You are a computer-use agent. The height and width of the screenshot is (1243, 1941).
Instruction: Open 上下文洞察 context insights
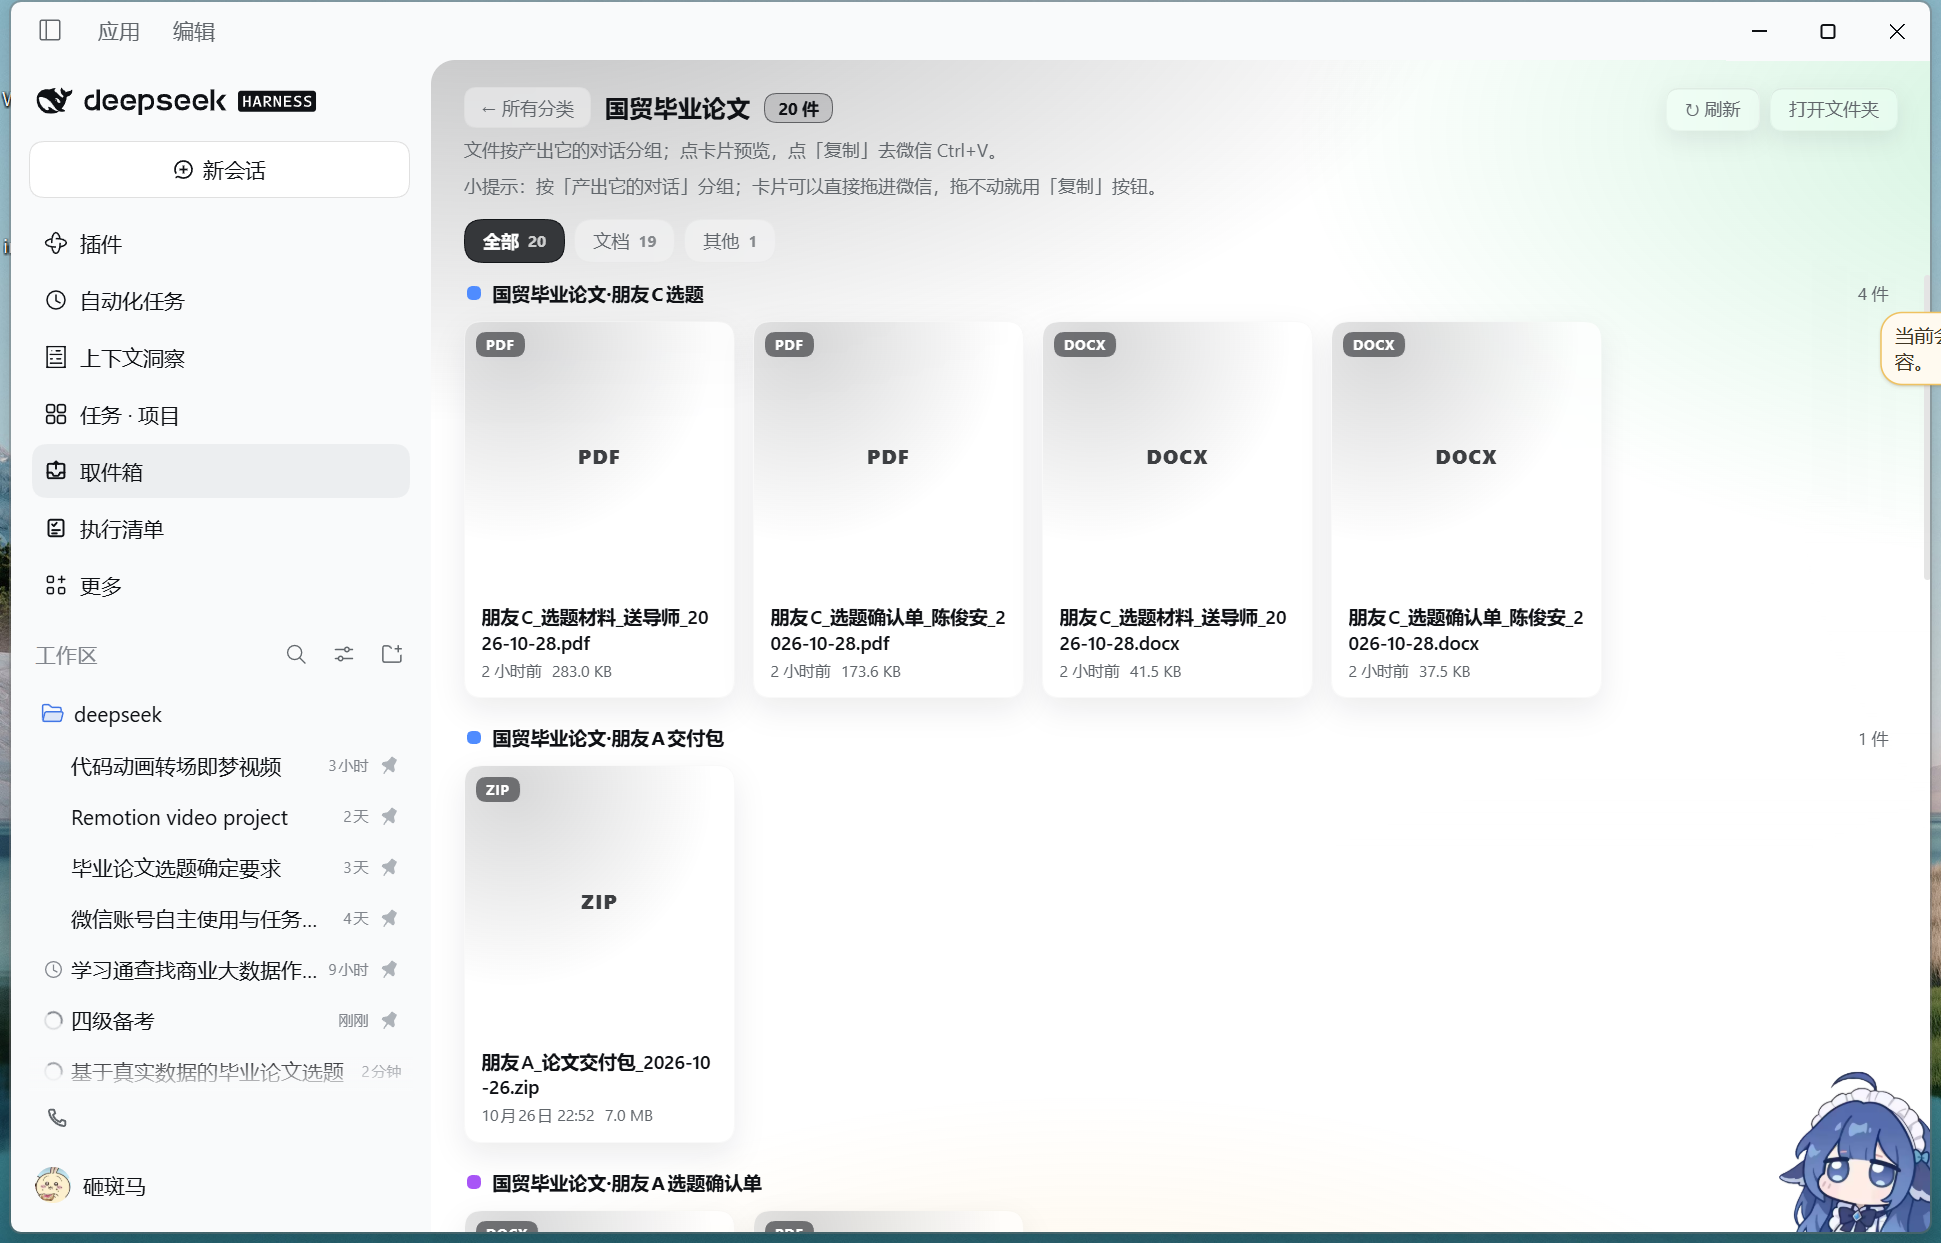[220, 358]
